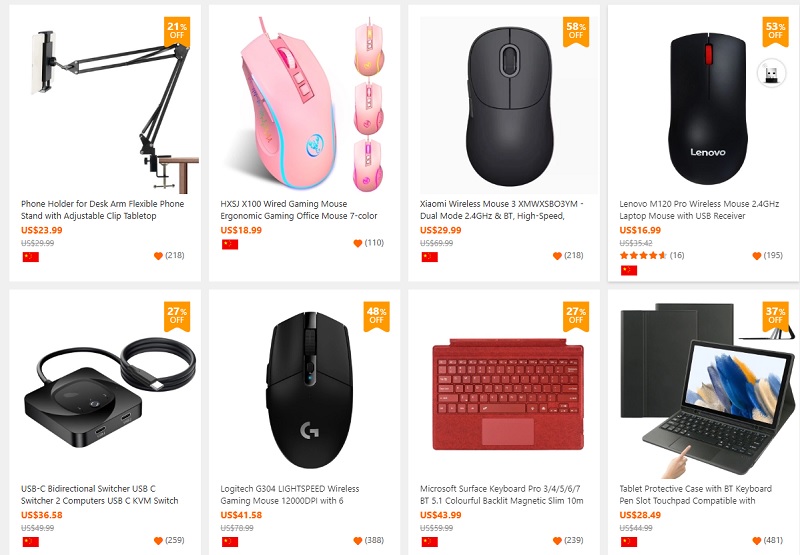This screenshot has width=800, height=555.
Task: Click the 58% OFF badge on Xiaomi mouse
Action: (576, 32)
